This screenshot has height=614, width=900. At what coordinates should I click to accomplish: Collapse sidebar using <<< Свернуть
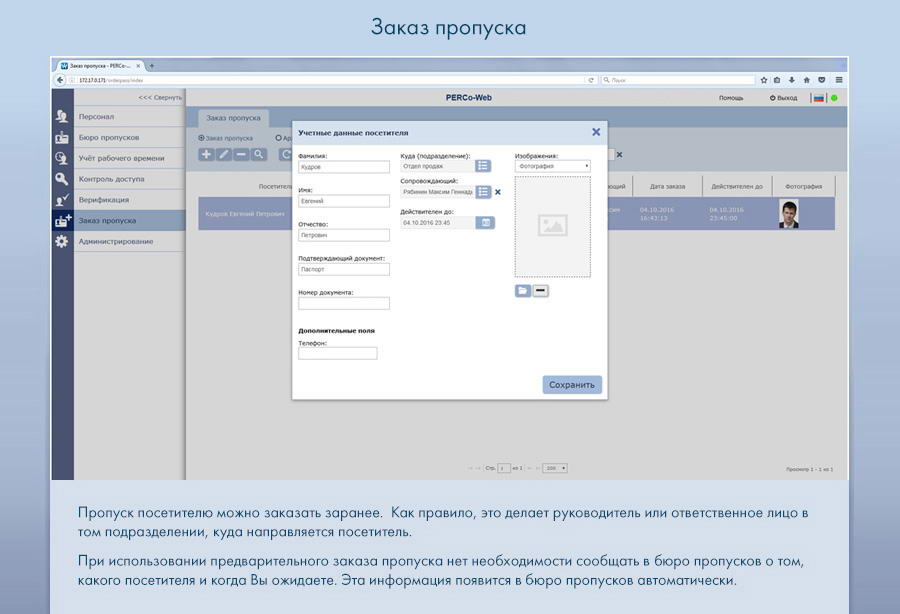tap(159, 97)
